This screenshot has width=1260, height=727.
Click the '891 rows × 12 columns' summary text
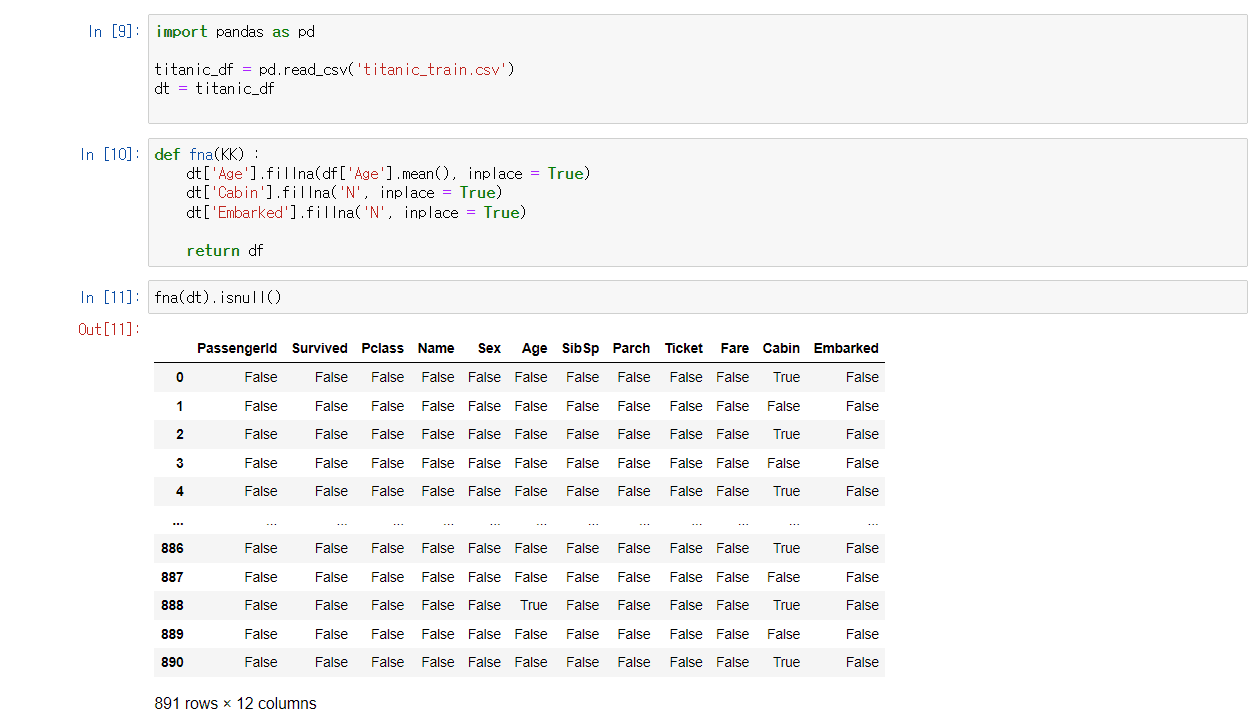(x=235, y=704)
